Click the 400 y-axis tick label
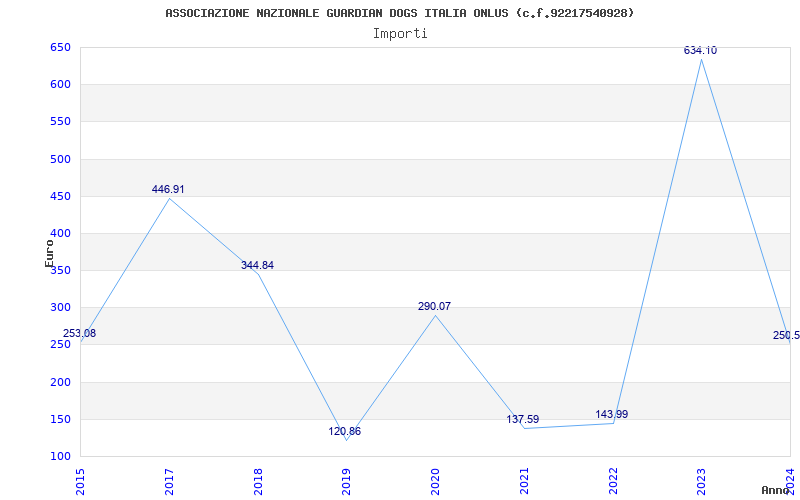Screen dimensions: 800x500 (60, 234)
